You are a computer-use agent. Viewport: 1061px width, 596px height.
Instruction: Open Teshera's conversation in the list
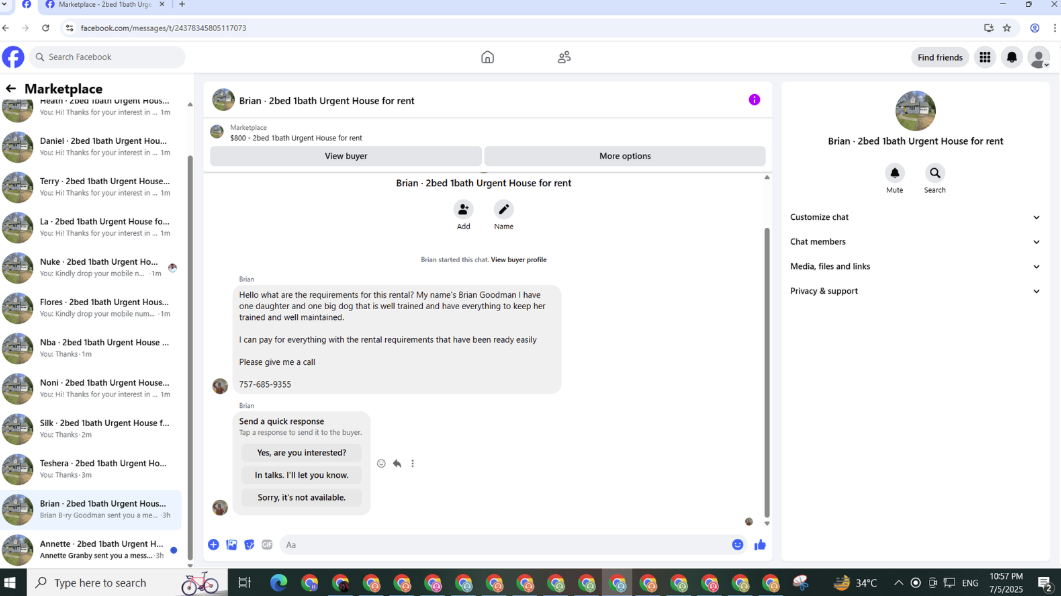point(91,469)
